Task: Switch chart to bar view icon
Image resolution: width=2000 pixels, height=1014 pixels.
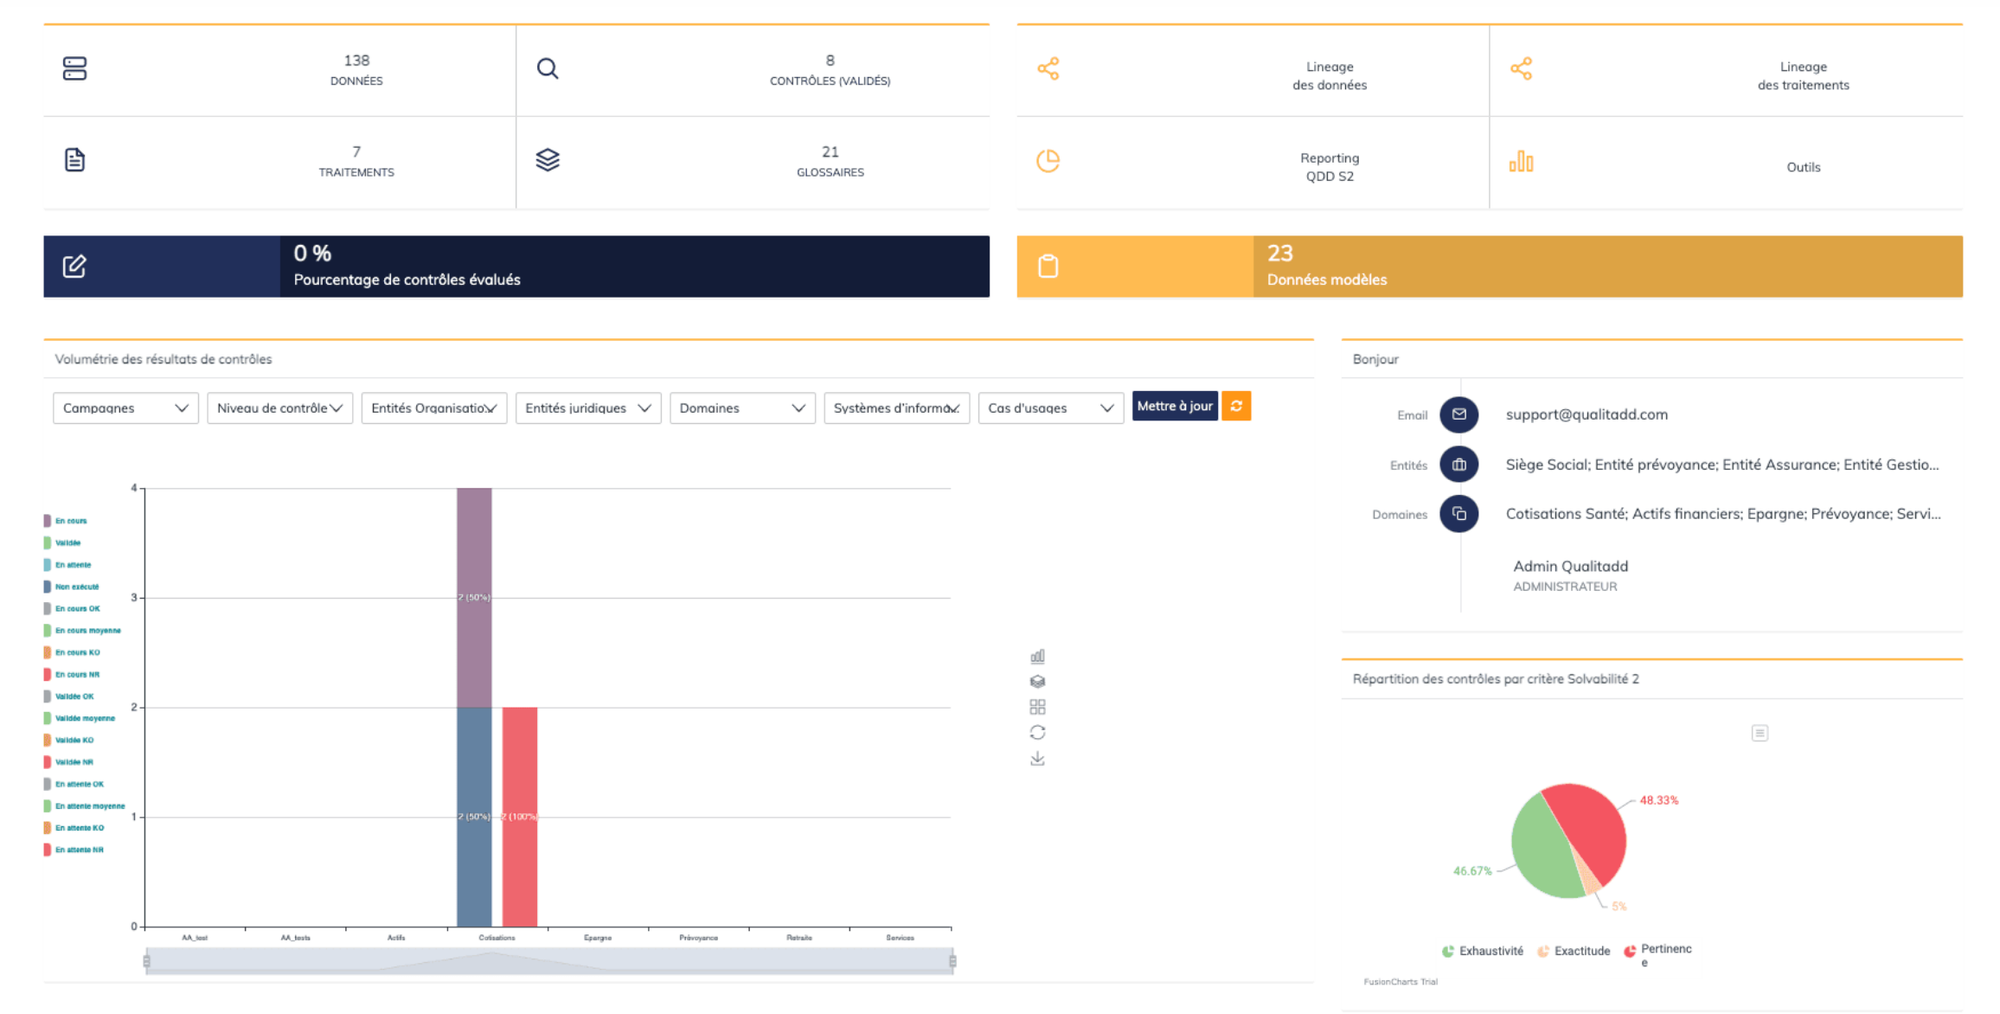Action: pos(1037,656)
